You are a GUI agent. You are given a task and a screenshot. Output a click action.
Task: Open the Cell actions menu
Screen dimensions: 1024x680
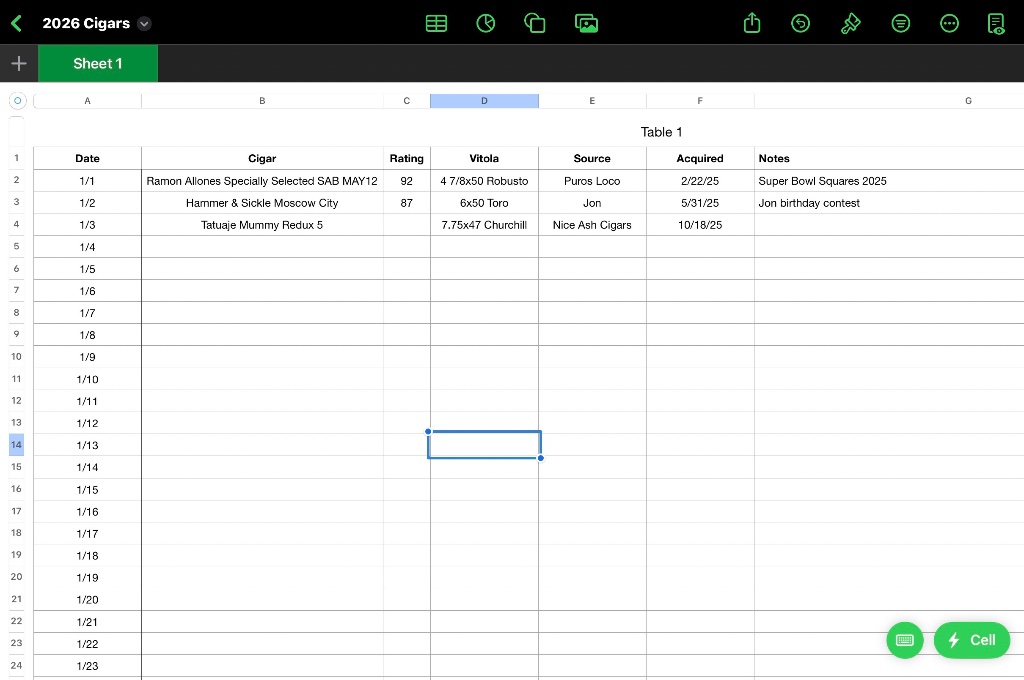click(x=972, y=640)
